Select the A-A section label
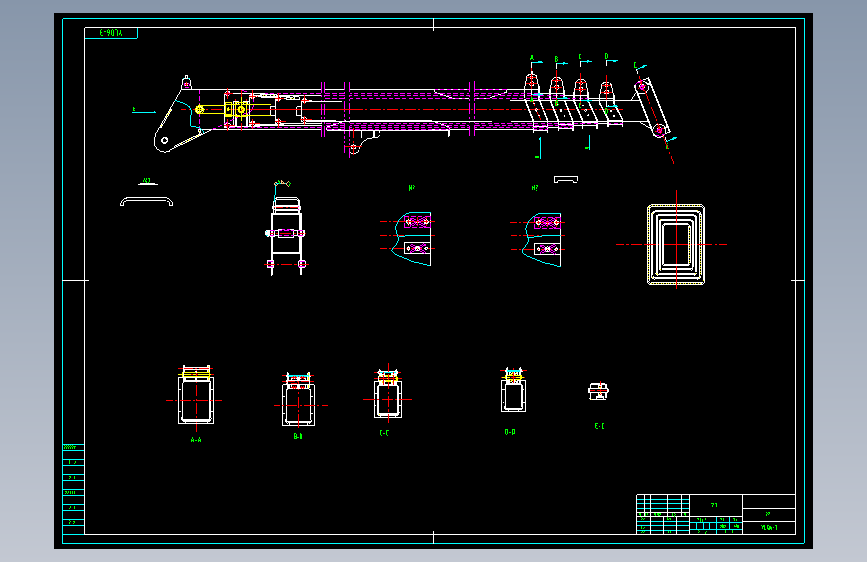Screen dimensions: 867x562 pos(196,440)
